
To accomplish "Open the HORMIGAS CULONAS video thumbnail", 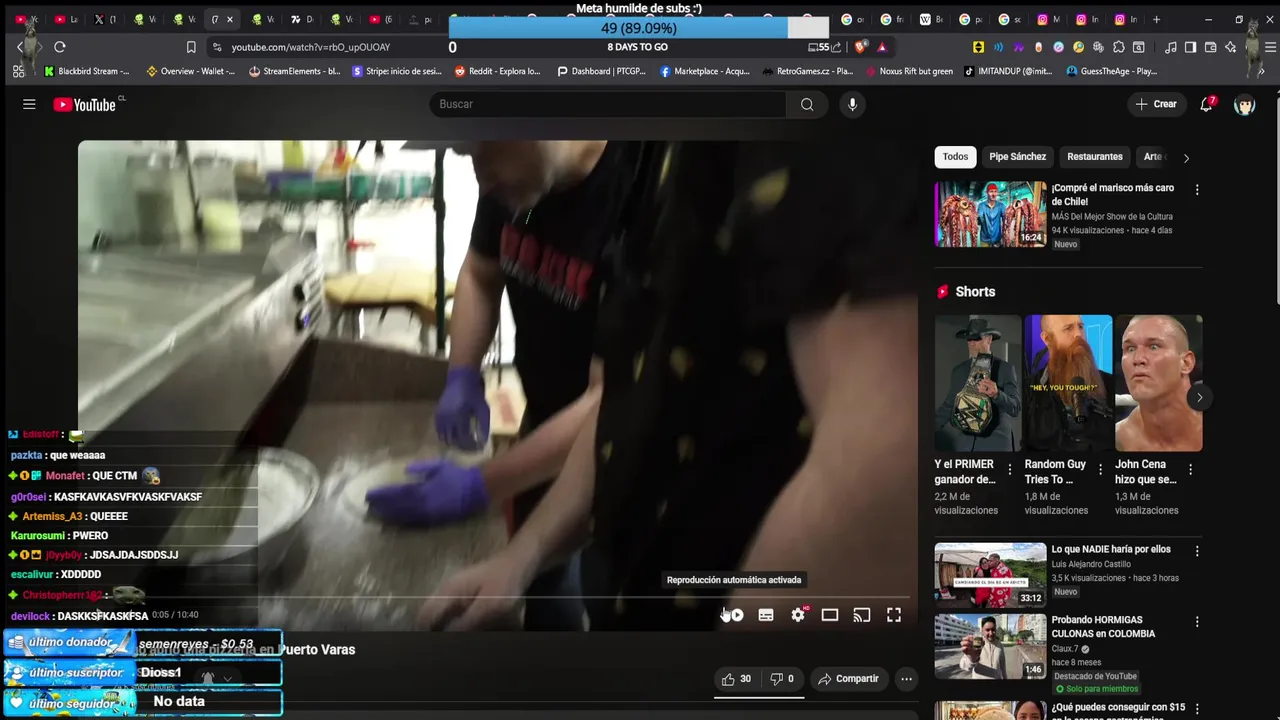I will [x=990, y=647].
